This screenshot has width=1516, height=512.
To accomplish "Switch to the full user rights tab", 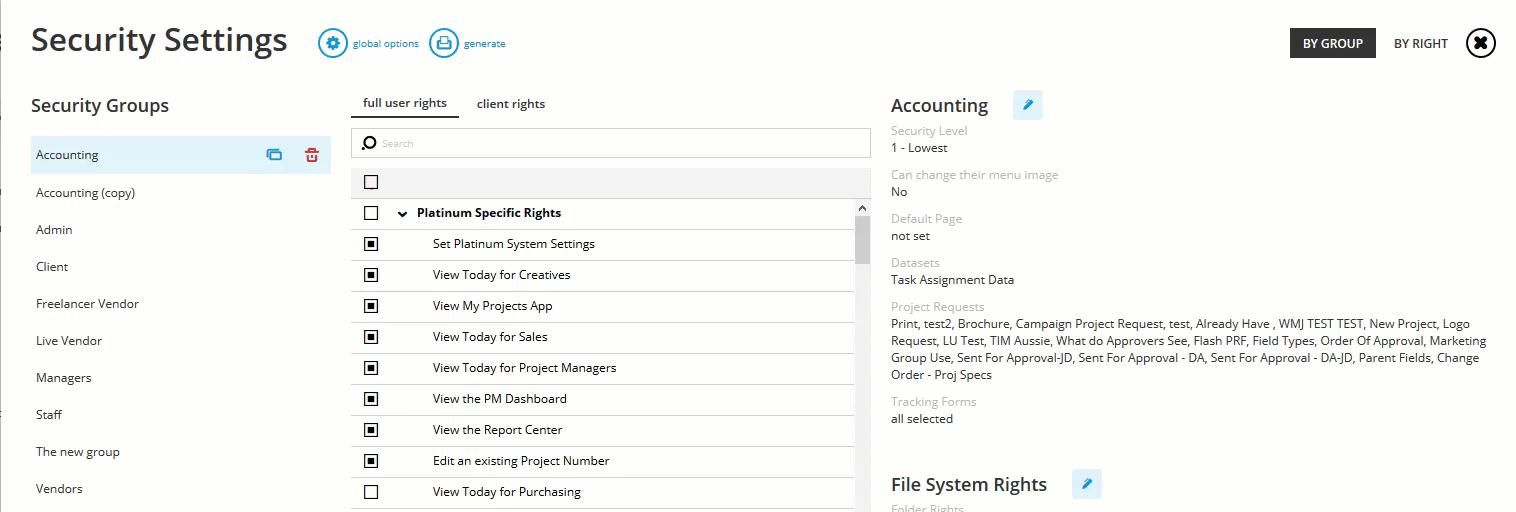I will (x=405, y=103).
